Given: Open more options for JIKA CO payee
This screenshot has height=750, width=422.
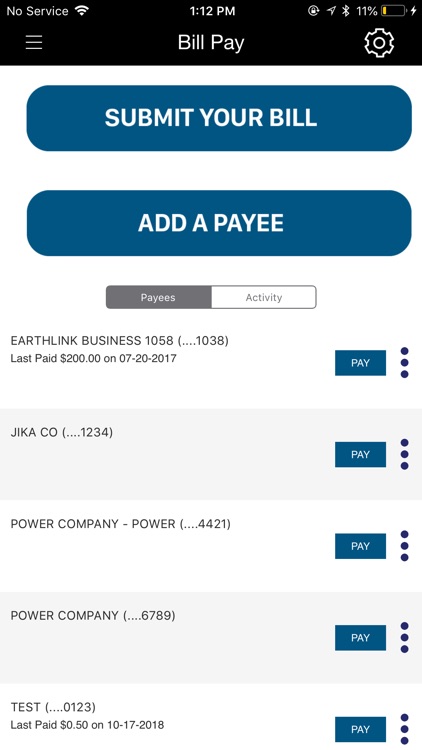Looking at the screenshot, I should click(x=404, y=454).
